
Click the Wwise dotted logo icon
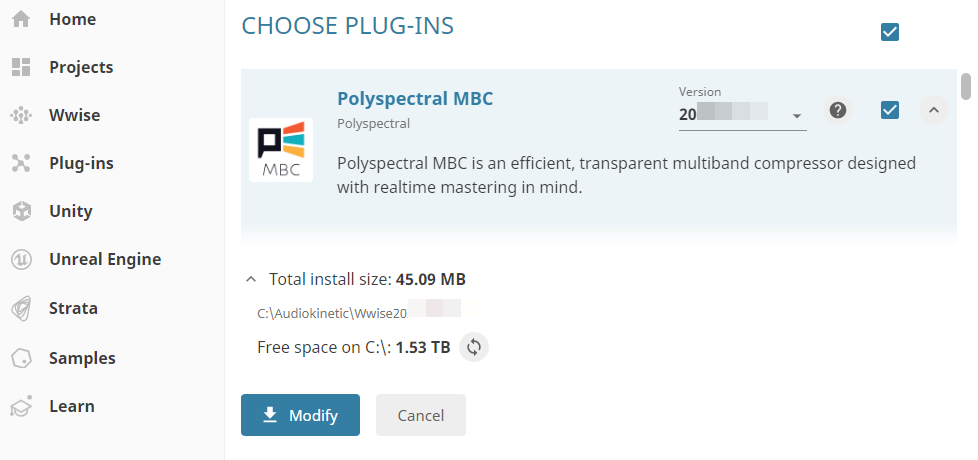[x=21, y=115]
